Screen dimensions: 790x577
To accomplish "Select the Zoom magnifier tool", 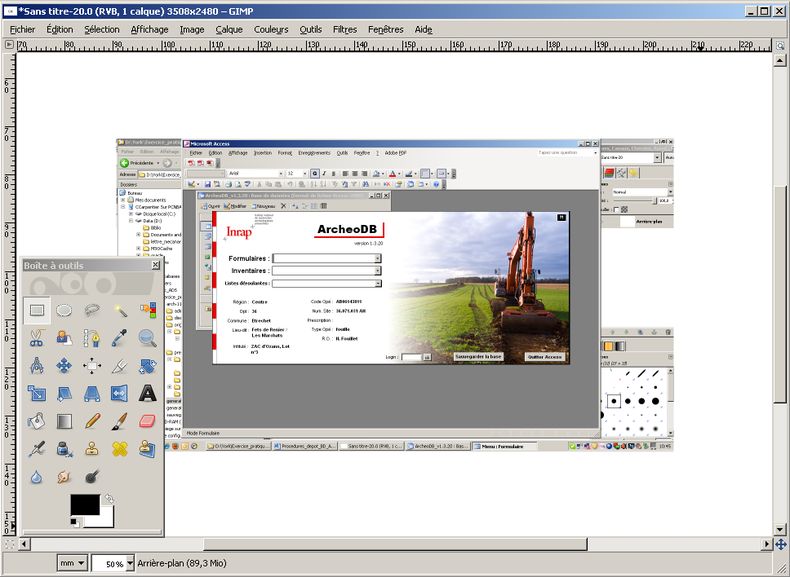I will point(148,338).
